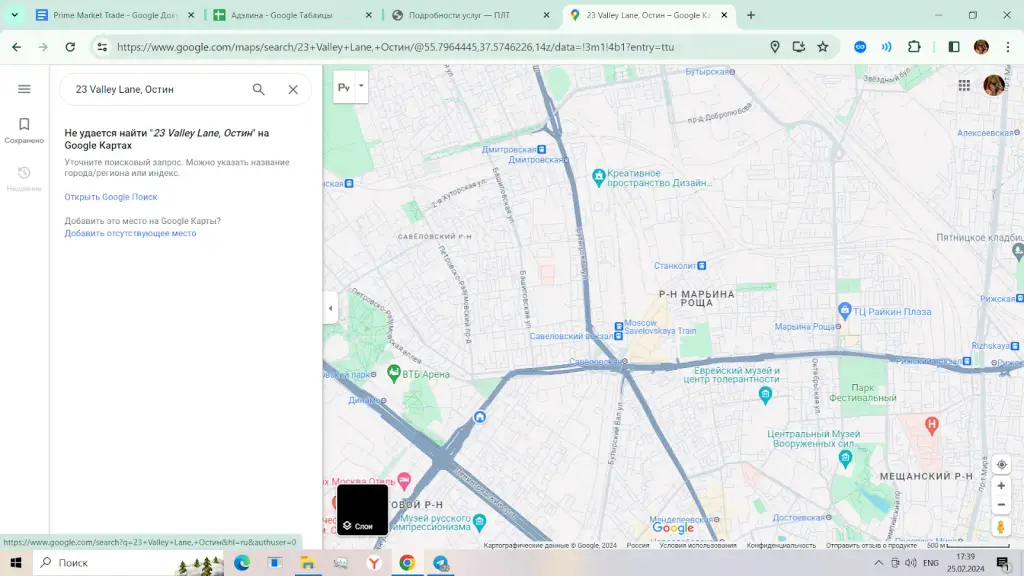
Task: Open the Recents history panel
Action: click(24, 178)
